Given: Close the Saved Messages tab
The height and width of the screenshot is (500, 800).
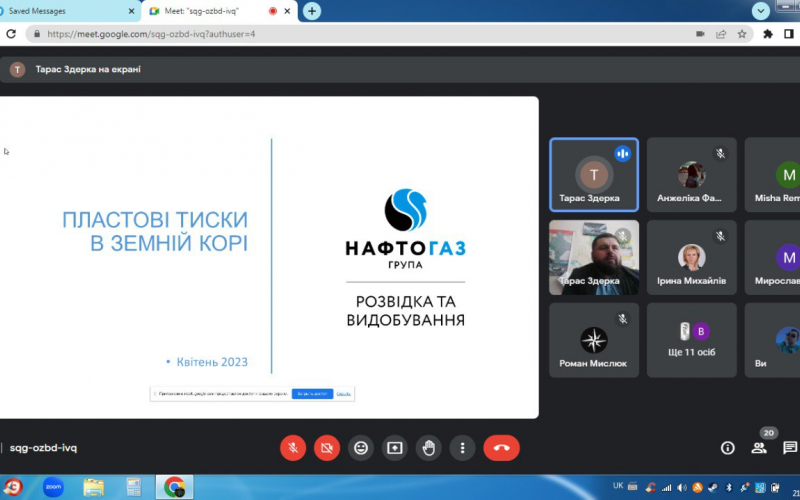Looking at the screenshot, I should (131, 11).
